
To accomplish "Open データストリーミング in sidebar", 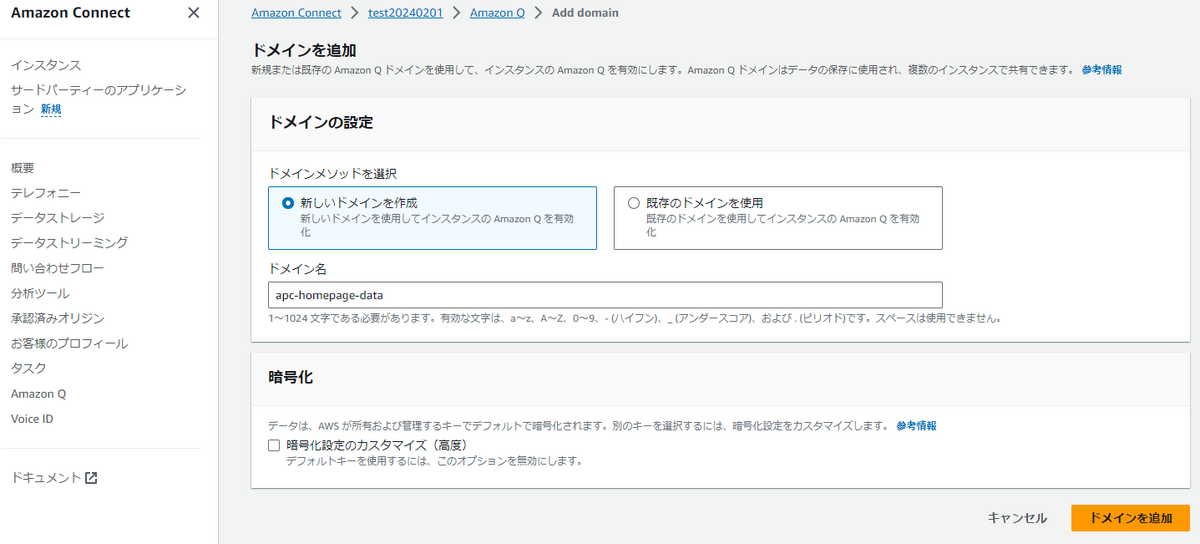I will (x=69, y=243).
